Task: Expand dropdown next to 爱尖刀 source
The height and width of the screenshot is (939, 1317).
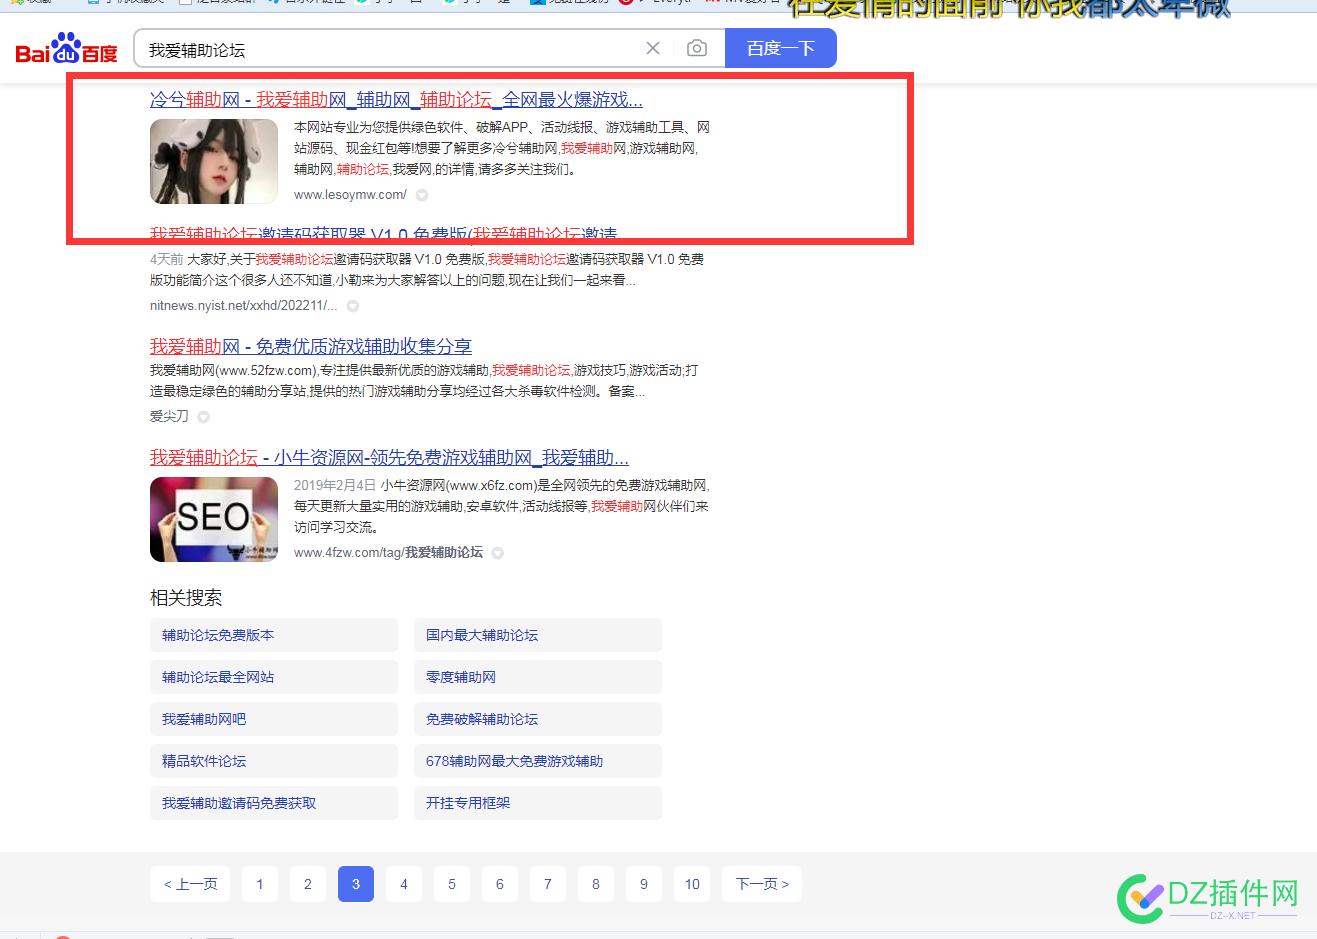Action: (204, 417)
